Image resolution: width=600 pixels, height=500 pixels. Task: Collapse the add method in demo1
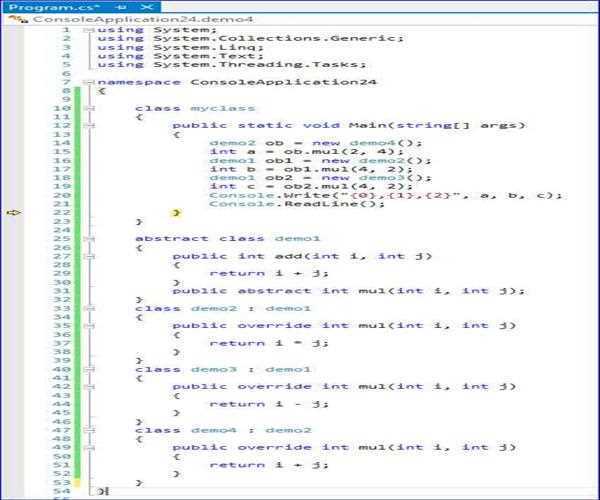pos(89,256)
